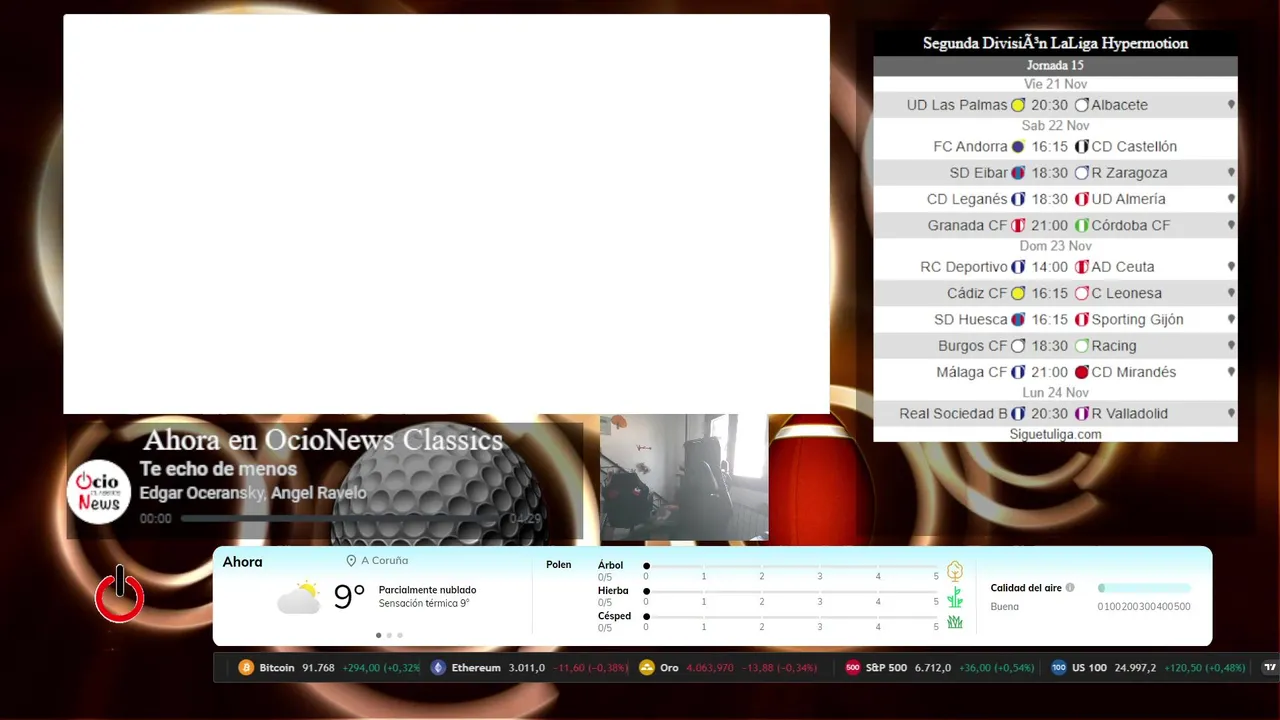This screenshot has height=720, width=1280.
Task: Click the Burgos CF vs Racing 18:30 time
Action: point(1050,346)
